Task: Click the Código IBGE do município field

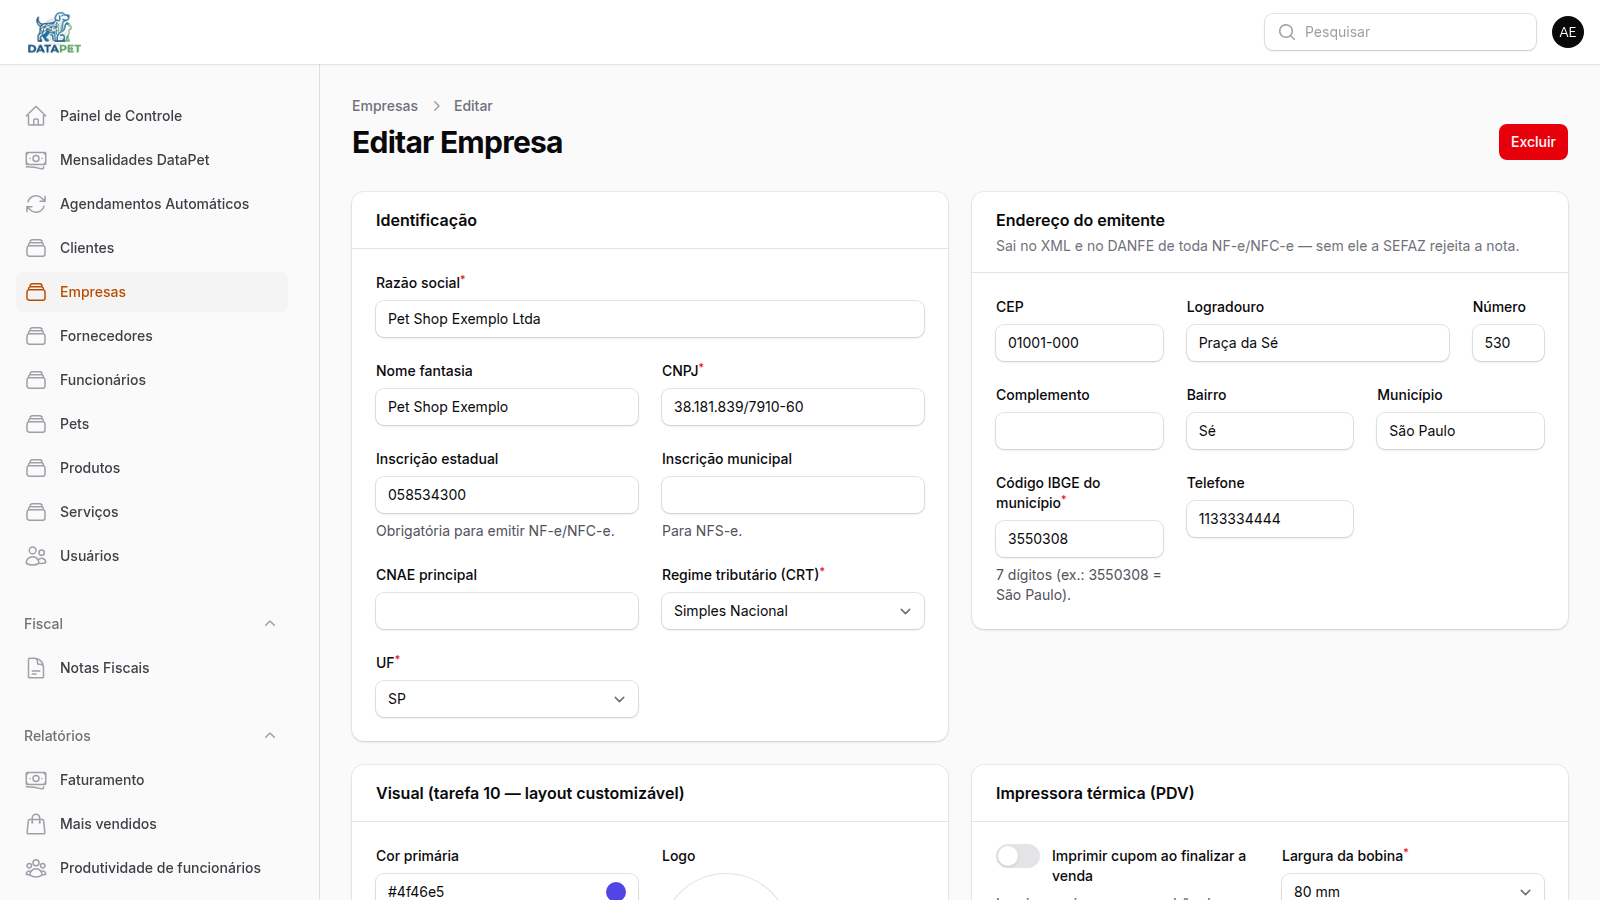Action: click(x=1079, y=539)
